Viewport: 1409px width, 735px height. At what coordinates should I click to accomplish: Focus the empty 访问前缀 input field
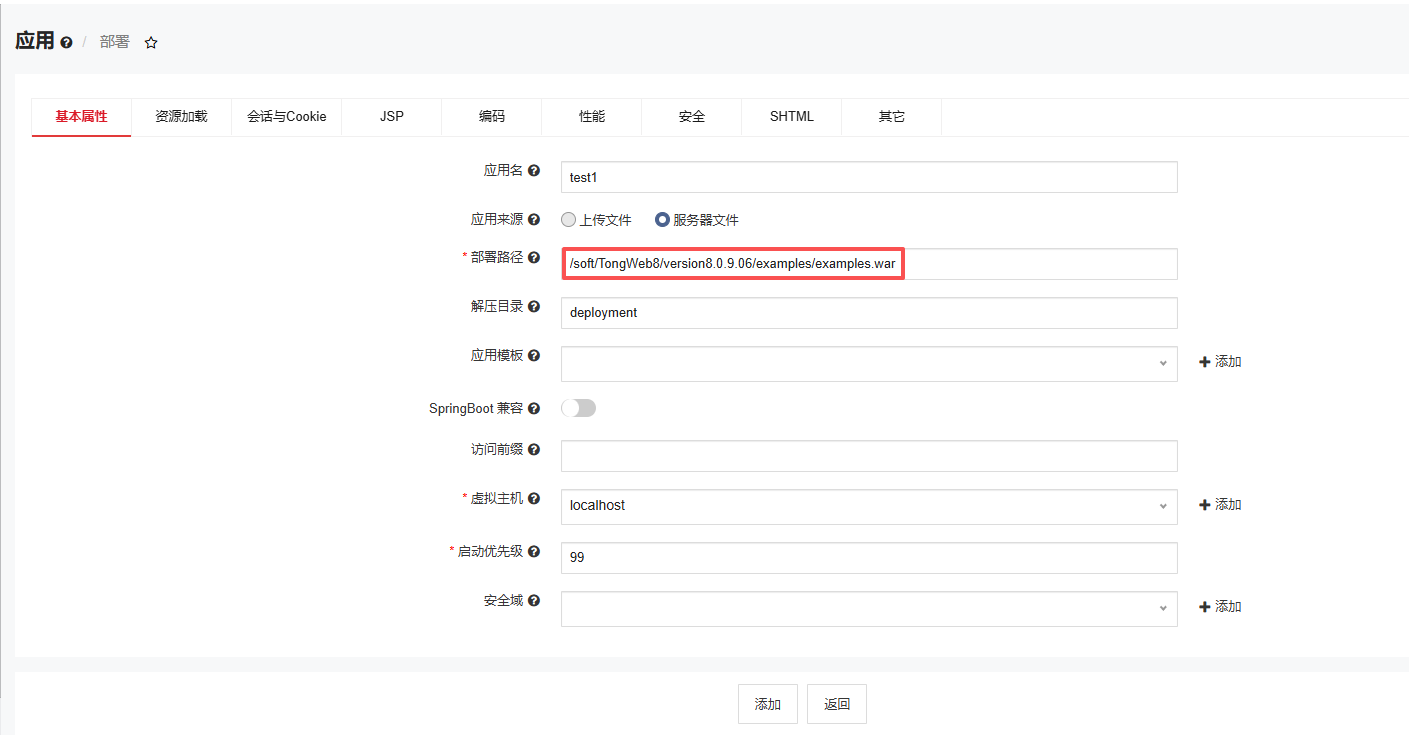point(869,456)
